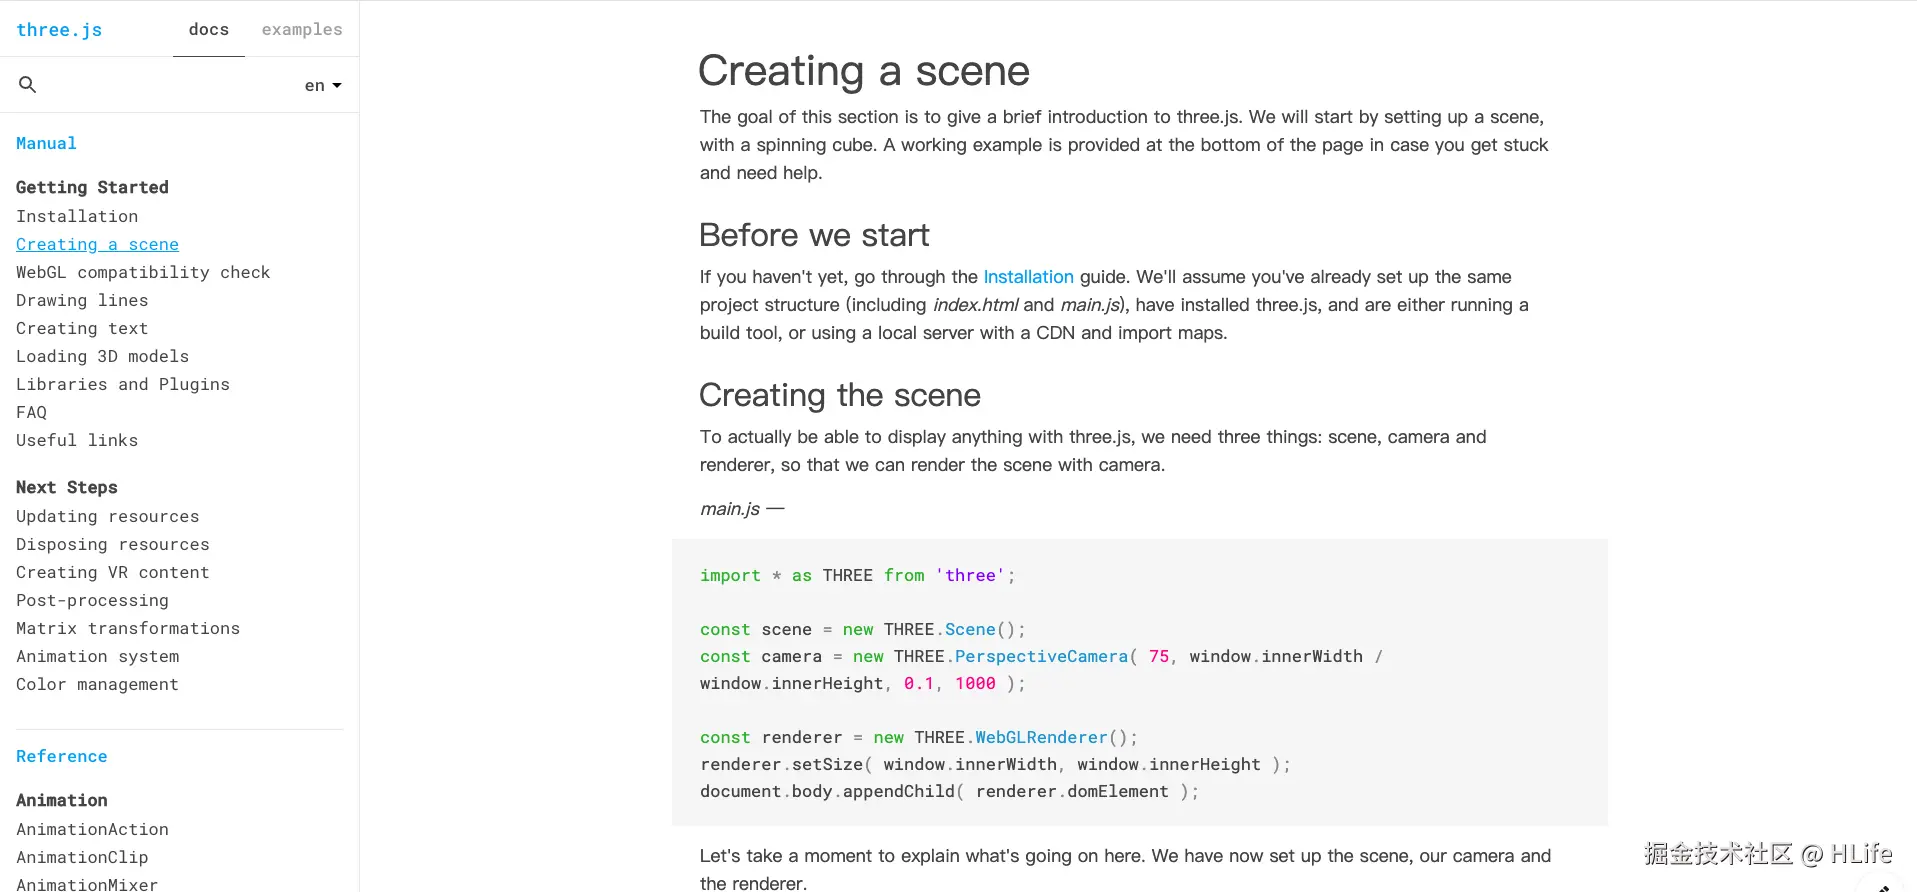The width and height of the screenshot is (1917, 892).
Task: Select the docs tab
Action: (x=209, y=30)
